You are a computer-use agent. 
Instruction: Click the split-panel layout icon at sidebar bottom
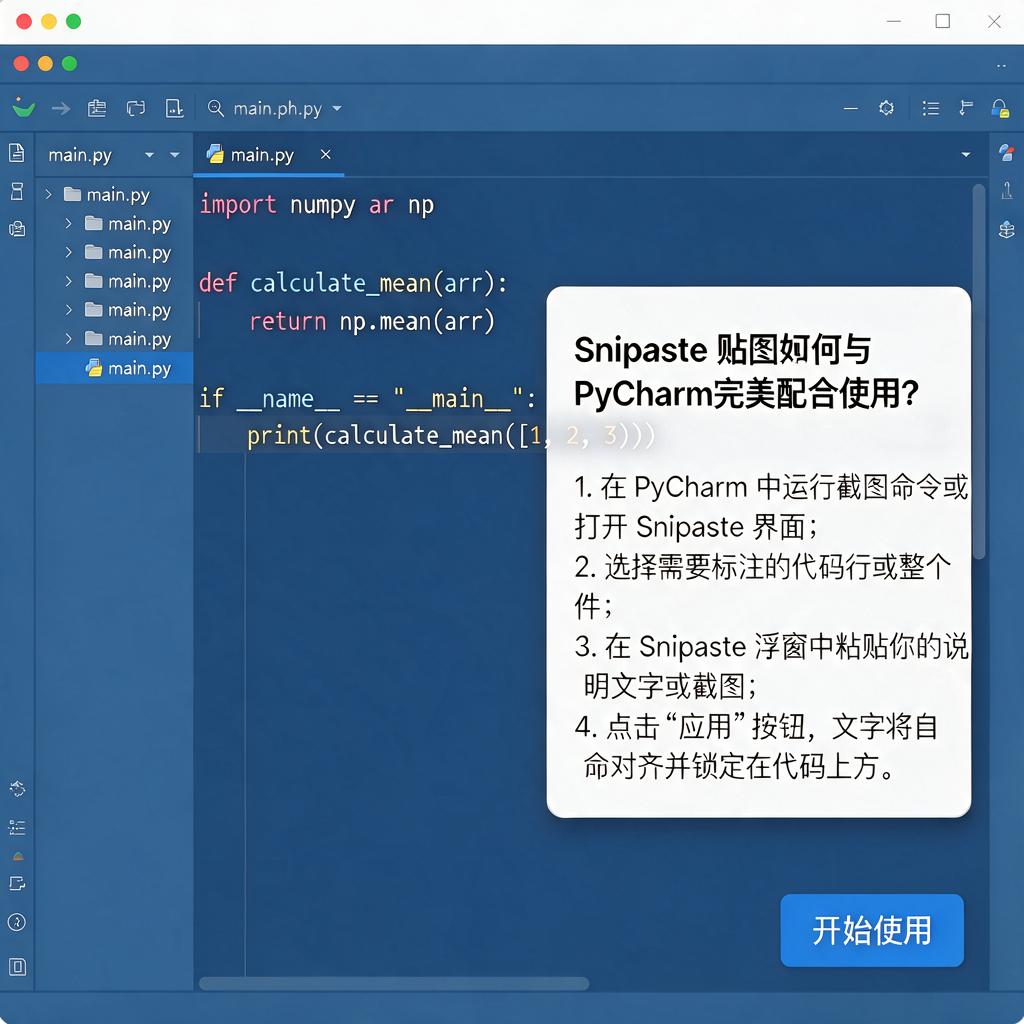coord(18,967)
